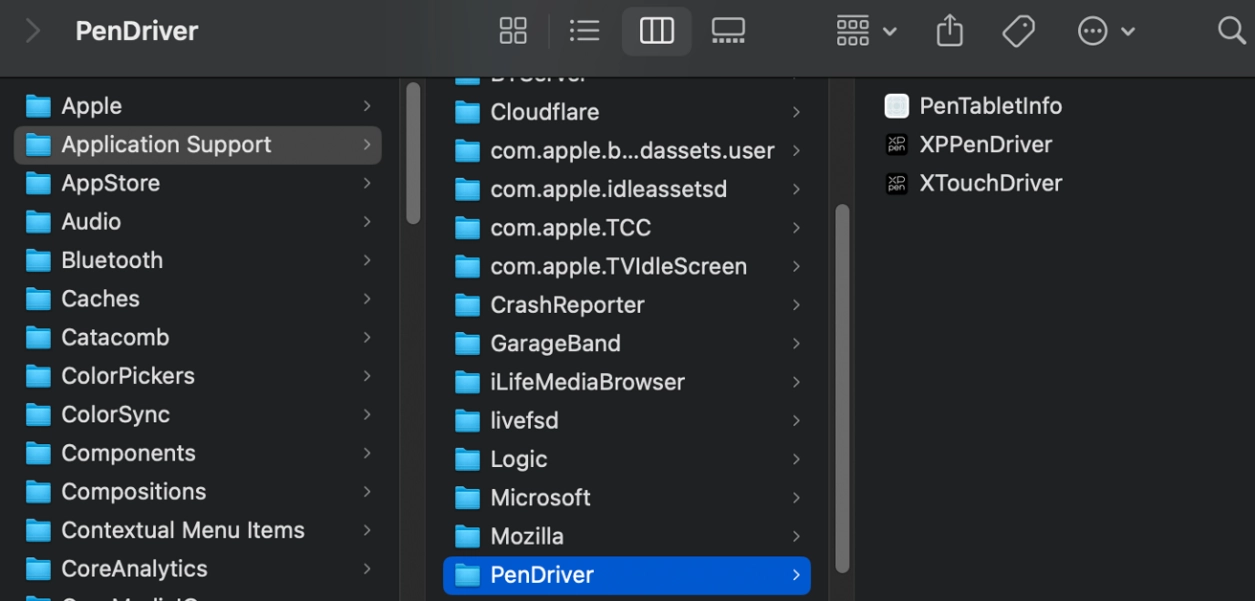The image size is (1255, 601).
Task: Click the Share icon in toolbar
Action: [949, 31]
